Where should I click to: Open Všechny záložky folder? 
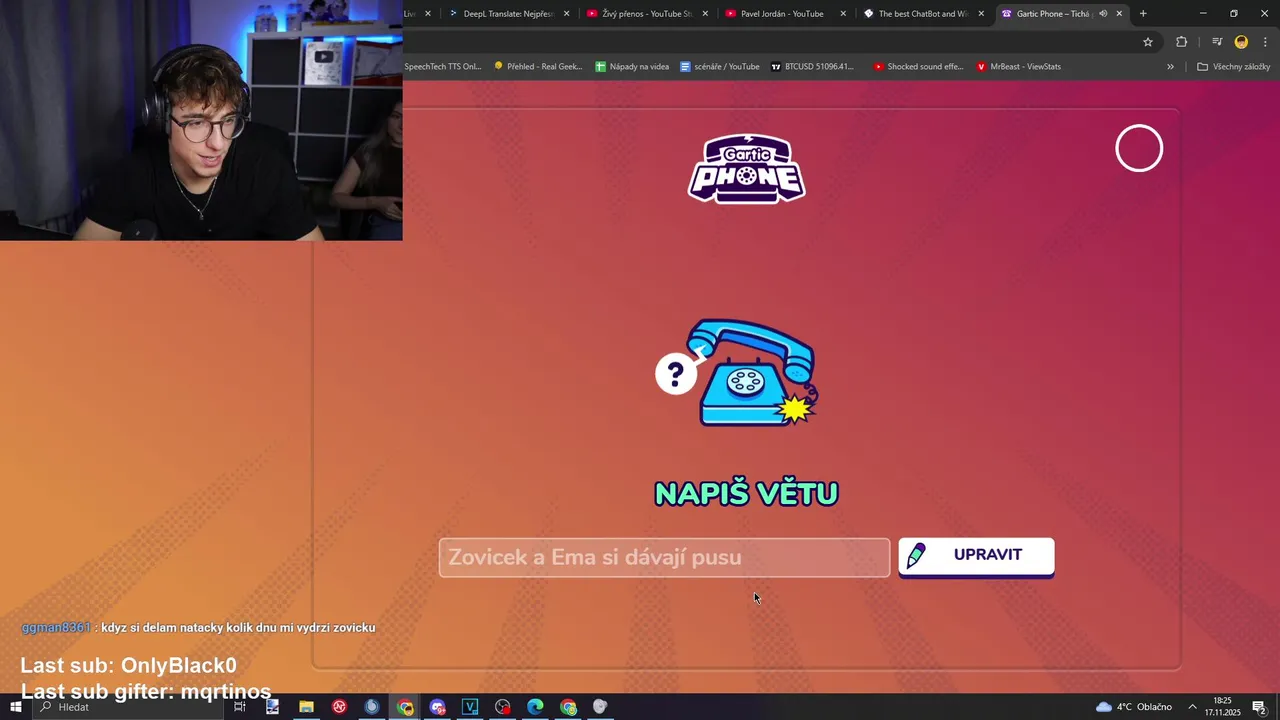[1233, 67]
